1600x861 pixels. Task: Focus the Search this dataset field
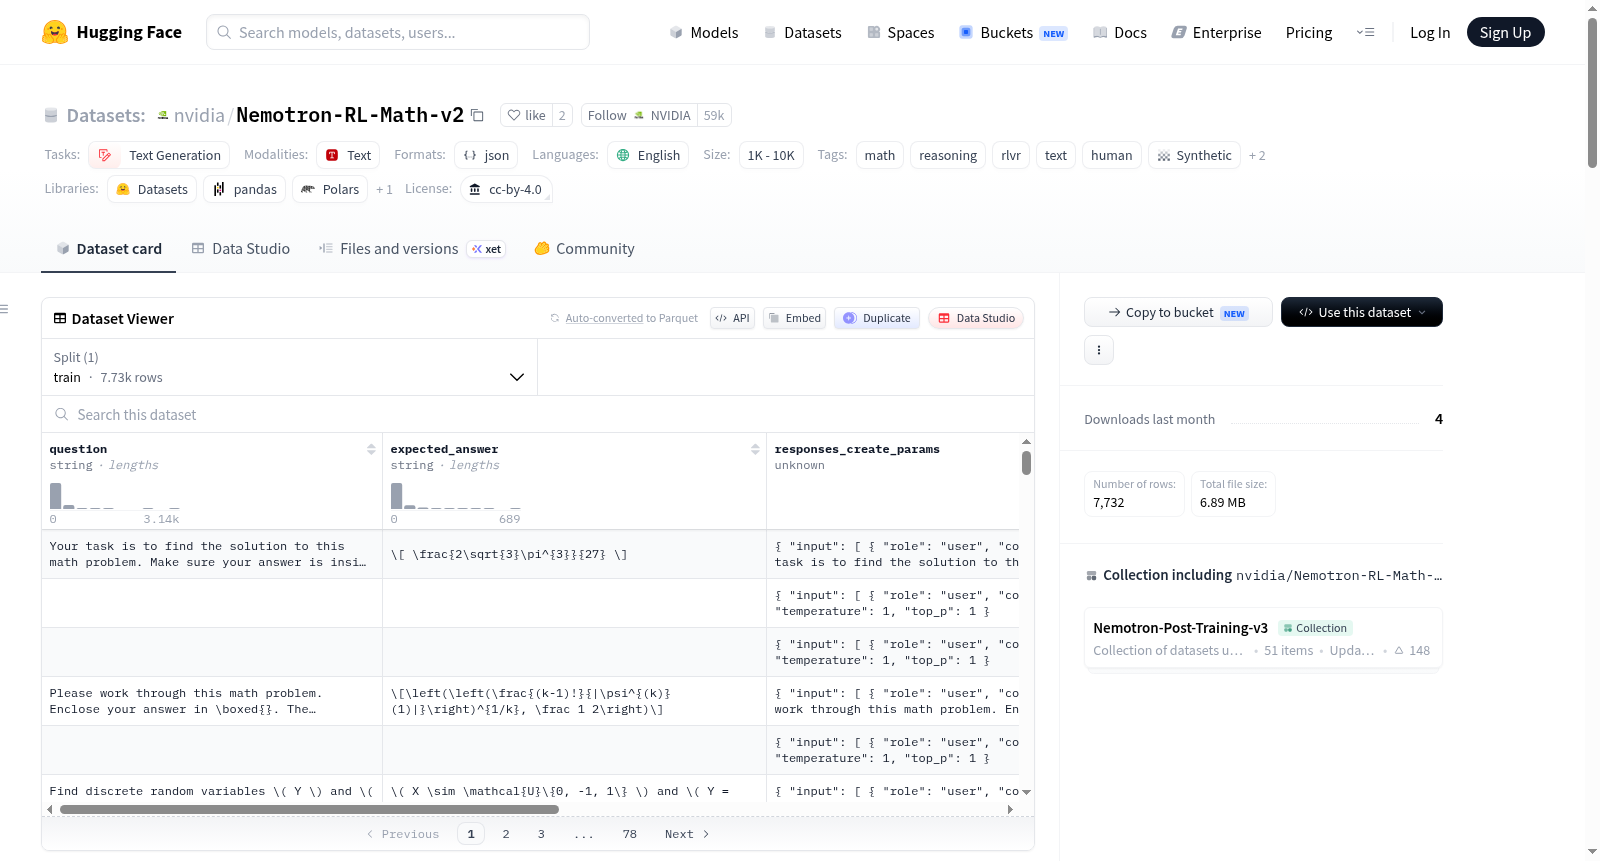pyautogui.click(x=538, y=414)
